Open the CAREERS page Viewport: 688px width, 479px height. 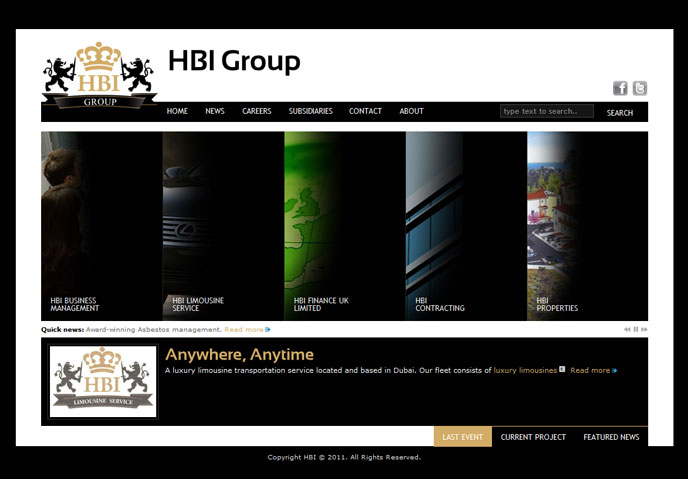pos(257,111)
